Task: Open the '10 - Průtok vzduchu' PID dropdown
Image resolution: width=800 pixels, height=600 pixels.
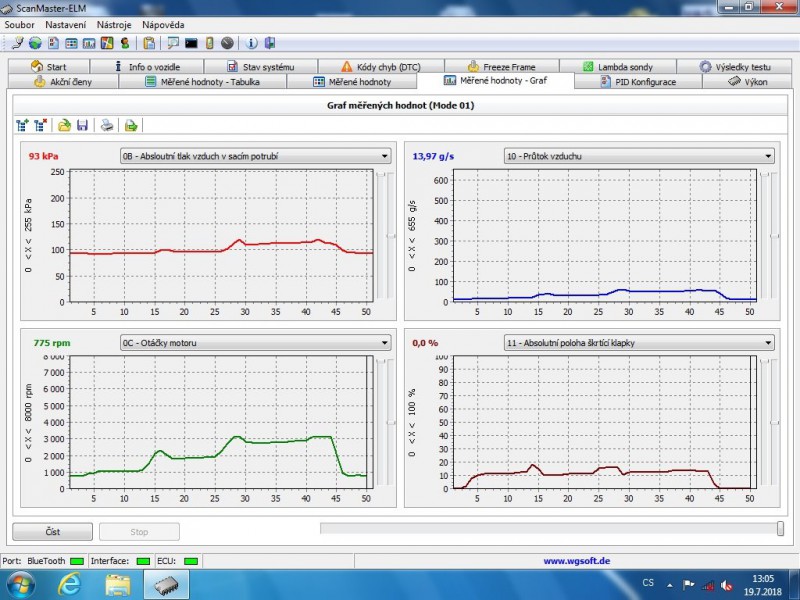Action: [x=768, y=156]
